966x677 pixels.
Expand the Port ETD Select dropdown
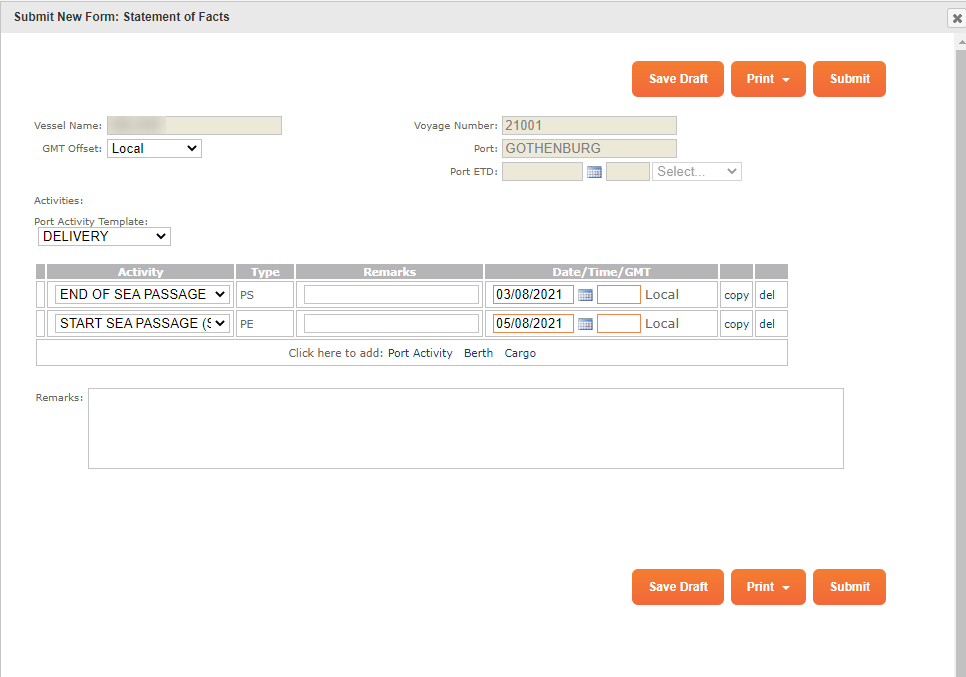tap(697, 171)
